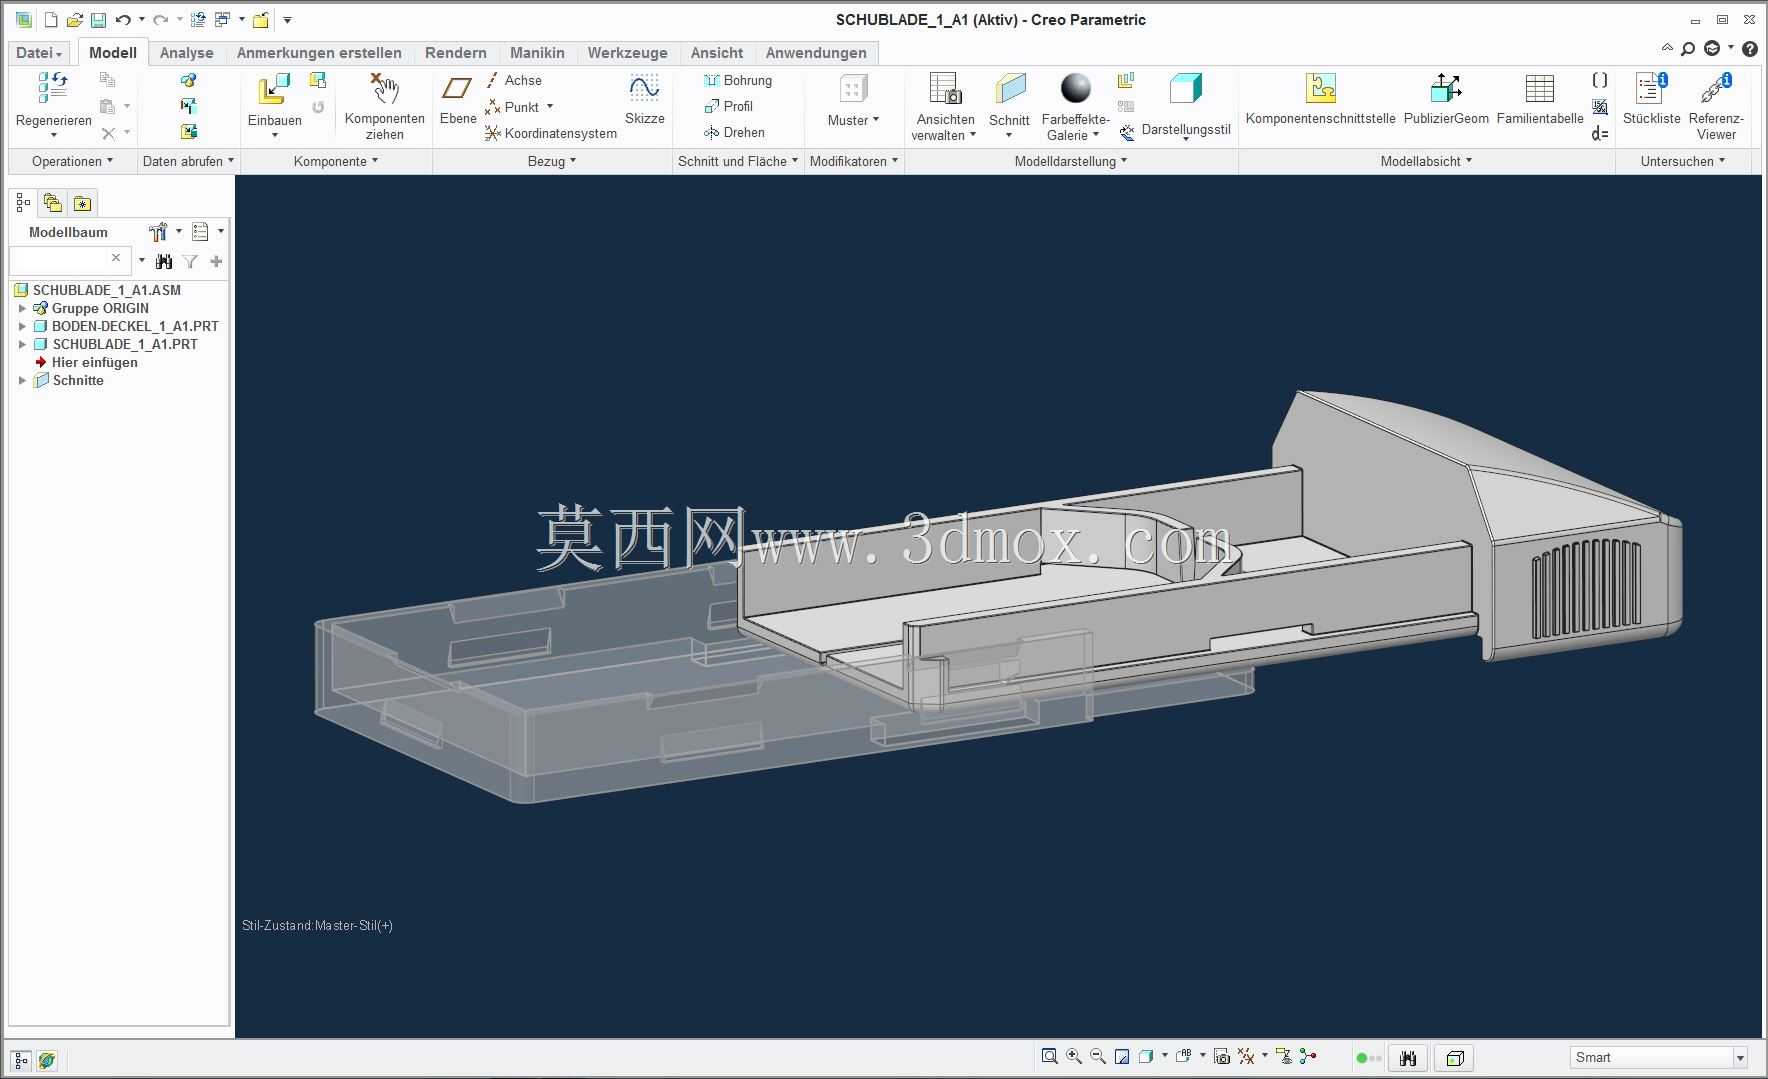Insert an Achse datum axis

pyautogui.click(x=513, y=80)
